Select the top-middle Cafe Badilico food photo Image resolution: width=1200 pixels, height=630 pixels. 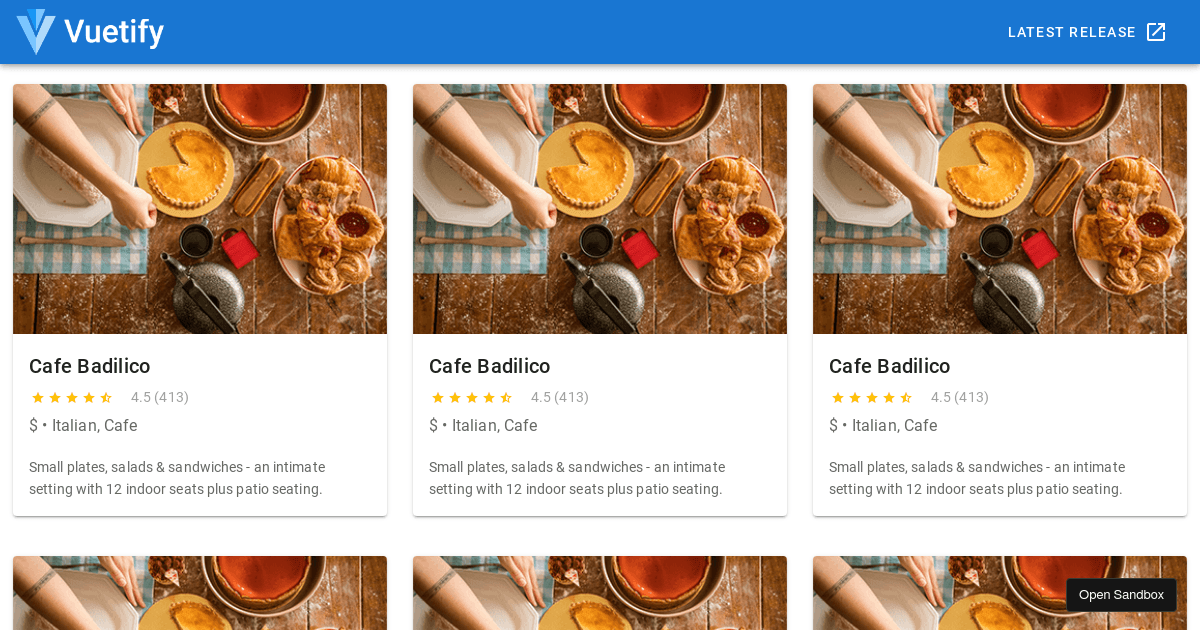coord(600,209)
